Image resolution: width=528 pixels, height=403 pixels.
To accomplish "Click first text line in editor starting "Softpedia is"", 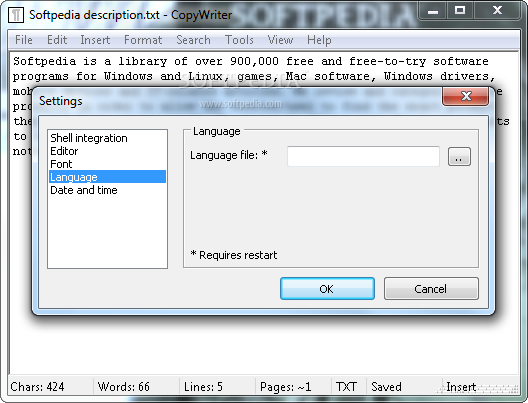I will click(251, 61).
